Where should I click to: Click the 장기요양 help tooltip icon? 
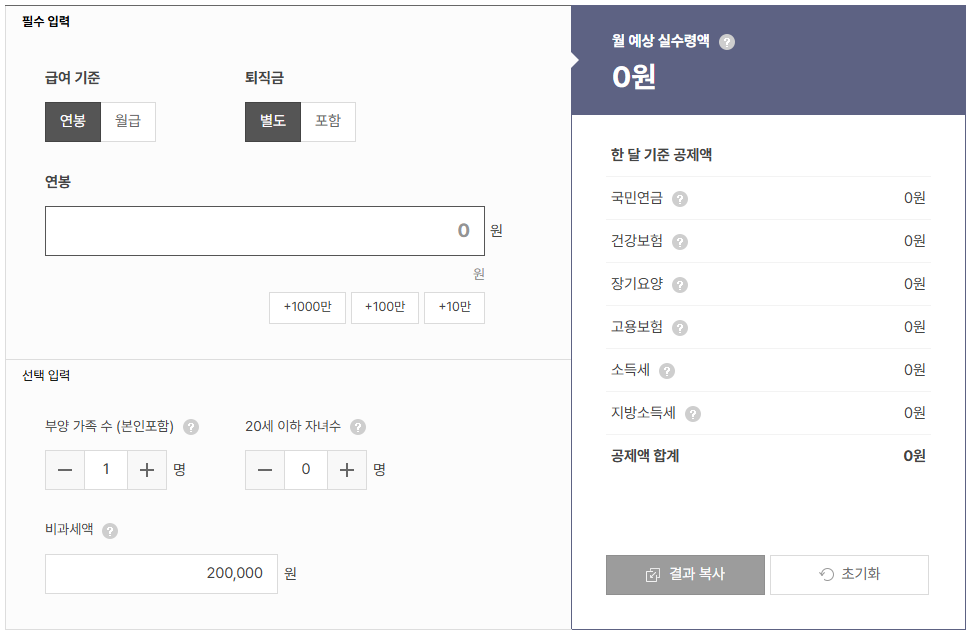coord(681,284)
